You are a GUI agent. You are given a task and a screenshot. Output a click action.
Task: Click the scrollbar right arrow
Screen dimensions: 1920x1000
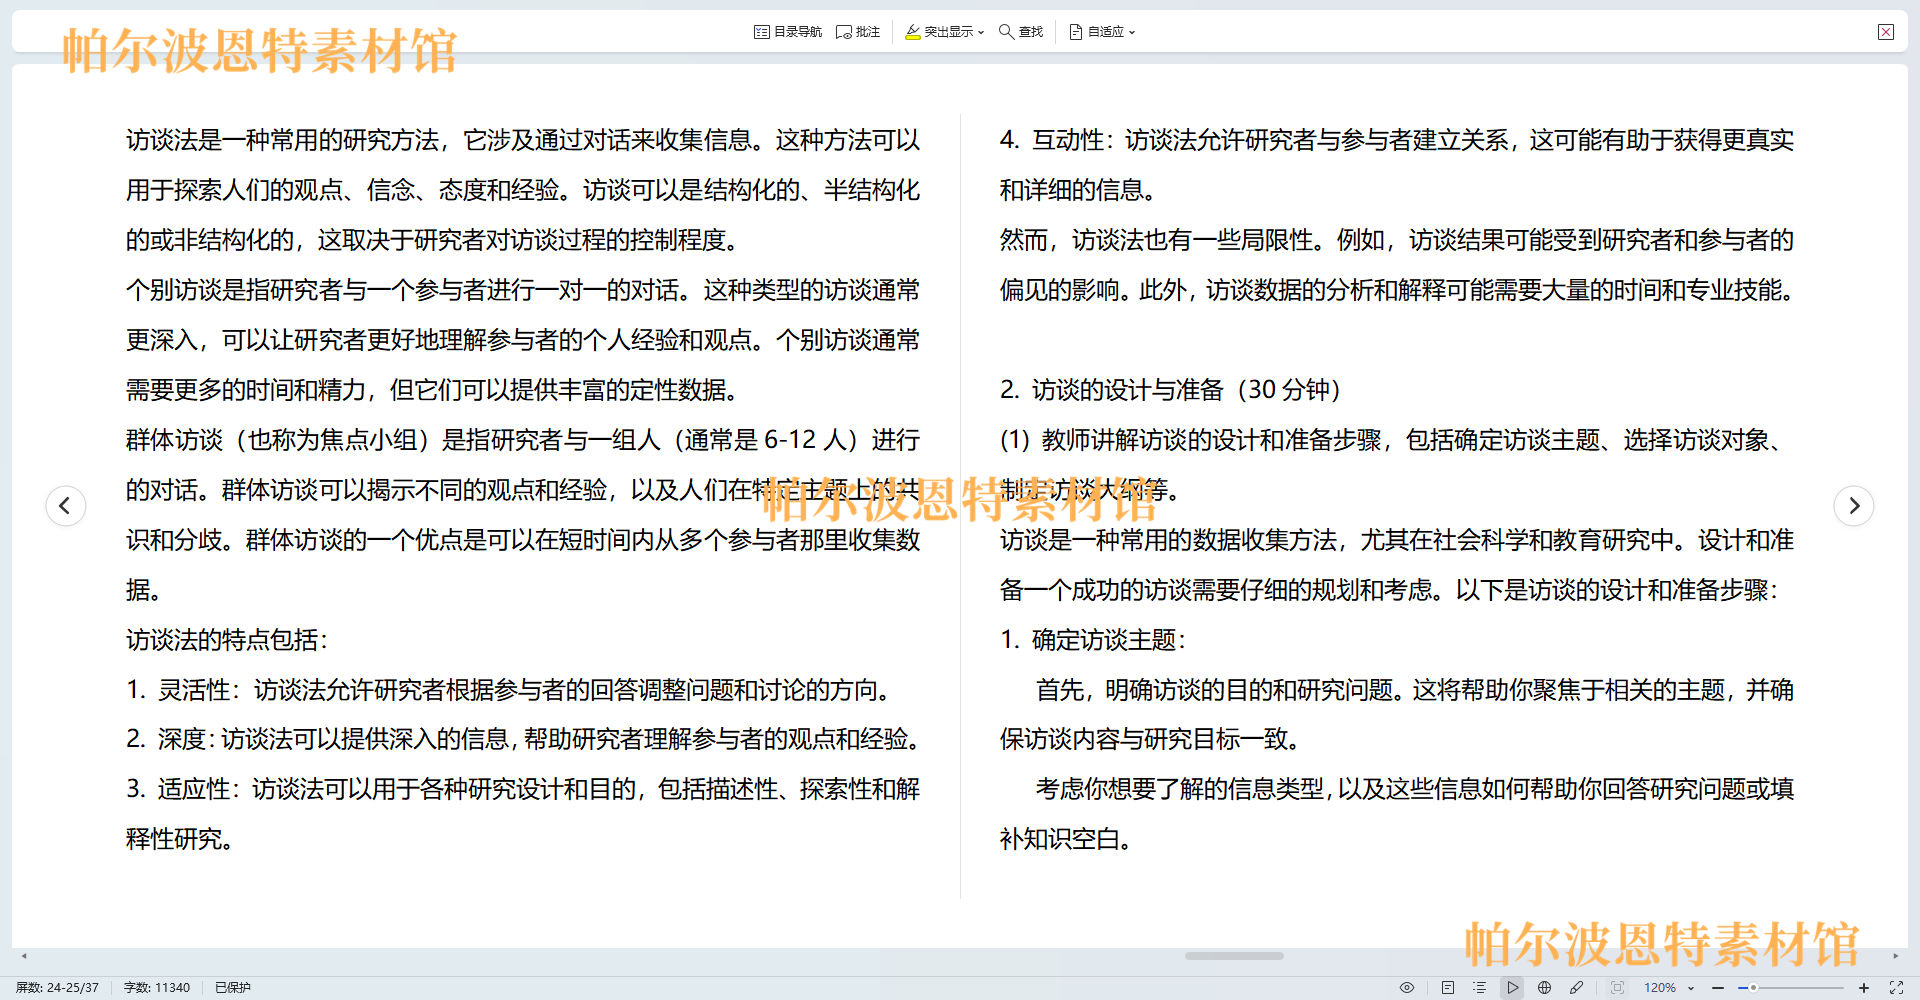[1895, 956]
